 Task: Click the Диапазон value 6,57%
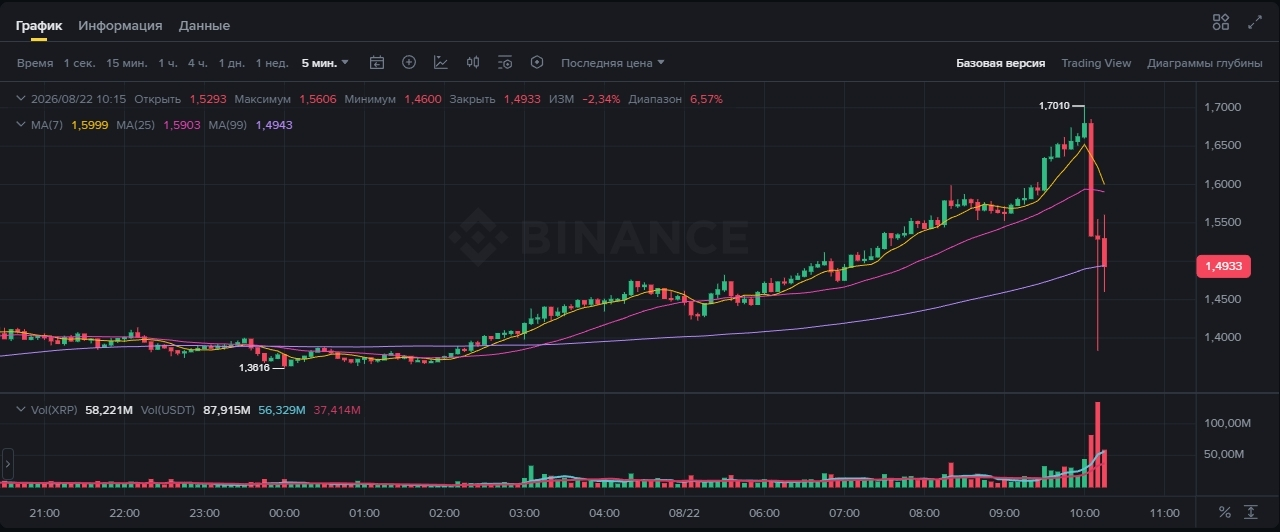(x=706, y=99)
